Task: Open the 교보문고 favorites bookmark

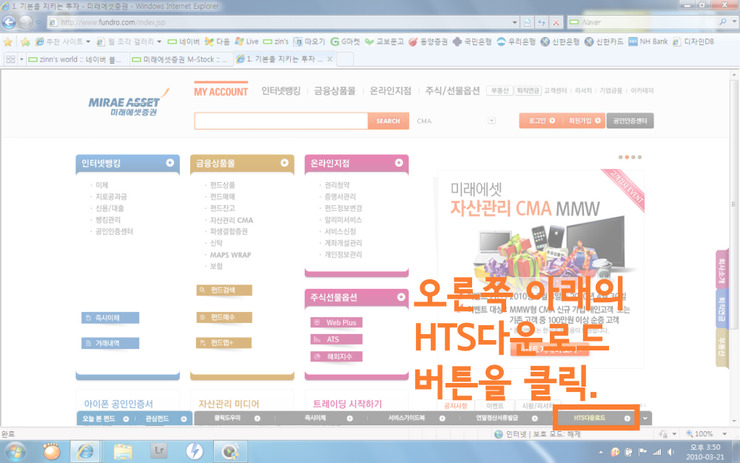Action: coord(384,42)
